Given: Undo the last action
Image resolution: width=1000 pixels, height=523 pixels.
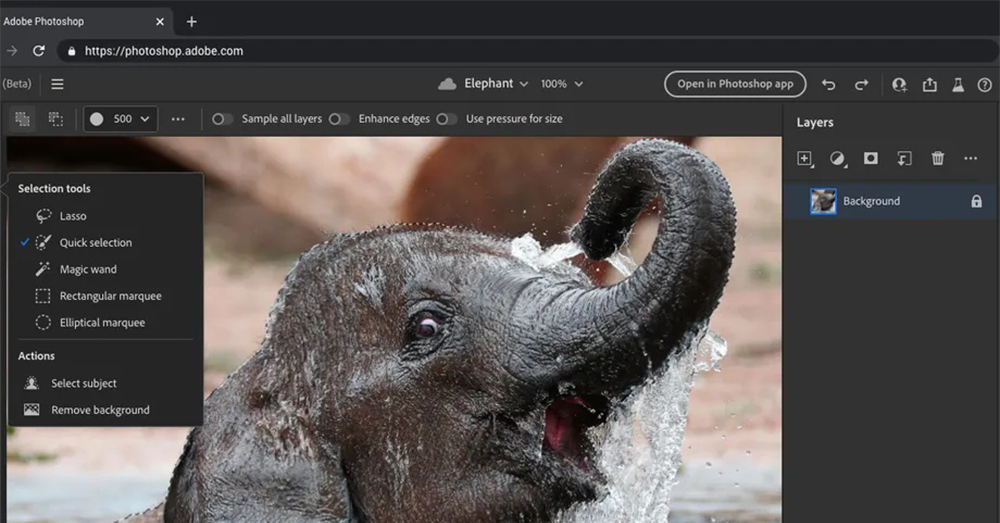Looking at the screenshot, I should (828, 85).
